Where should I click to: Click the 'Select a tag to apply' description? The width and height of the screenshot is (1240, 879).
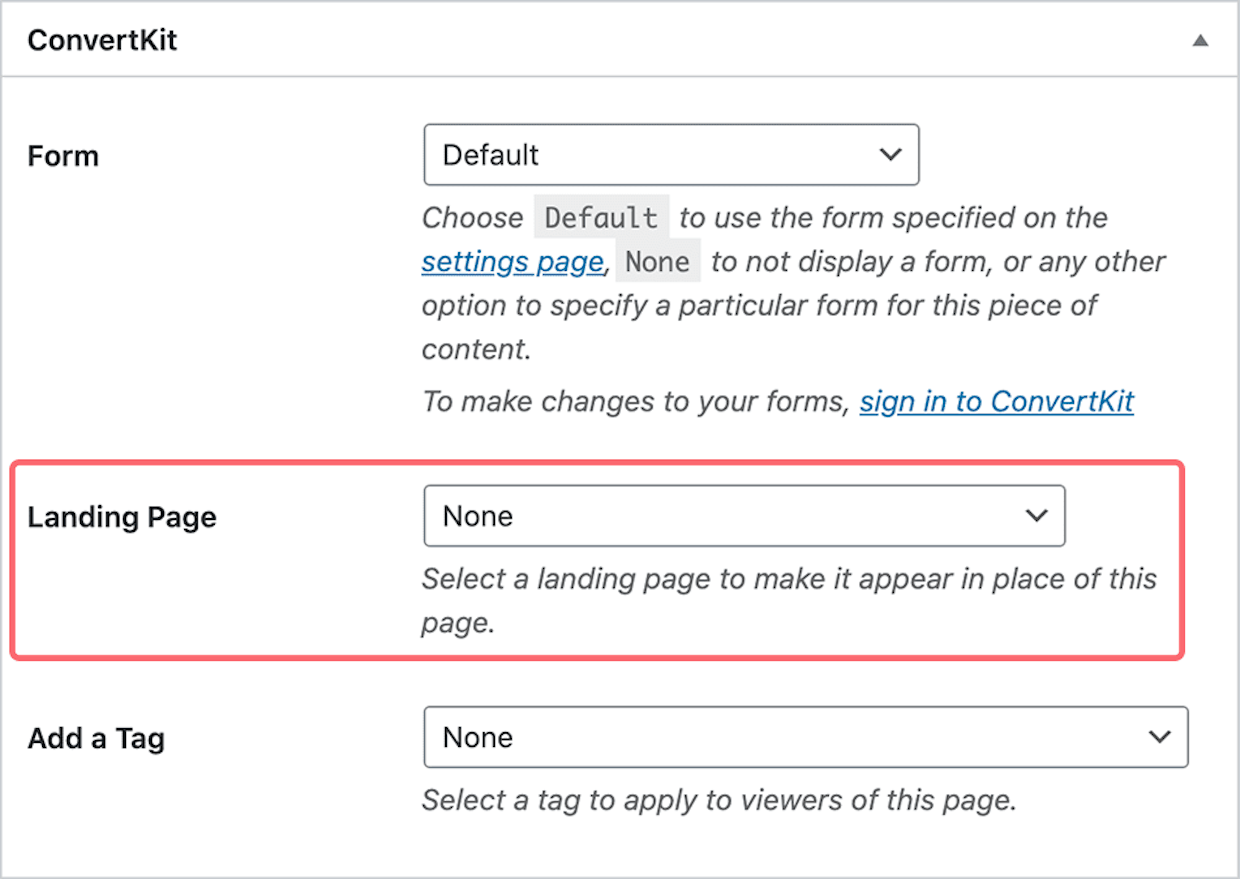click(x=719, y=800)
